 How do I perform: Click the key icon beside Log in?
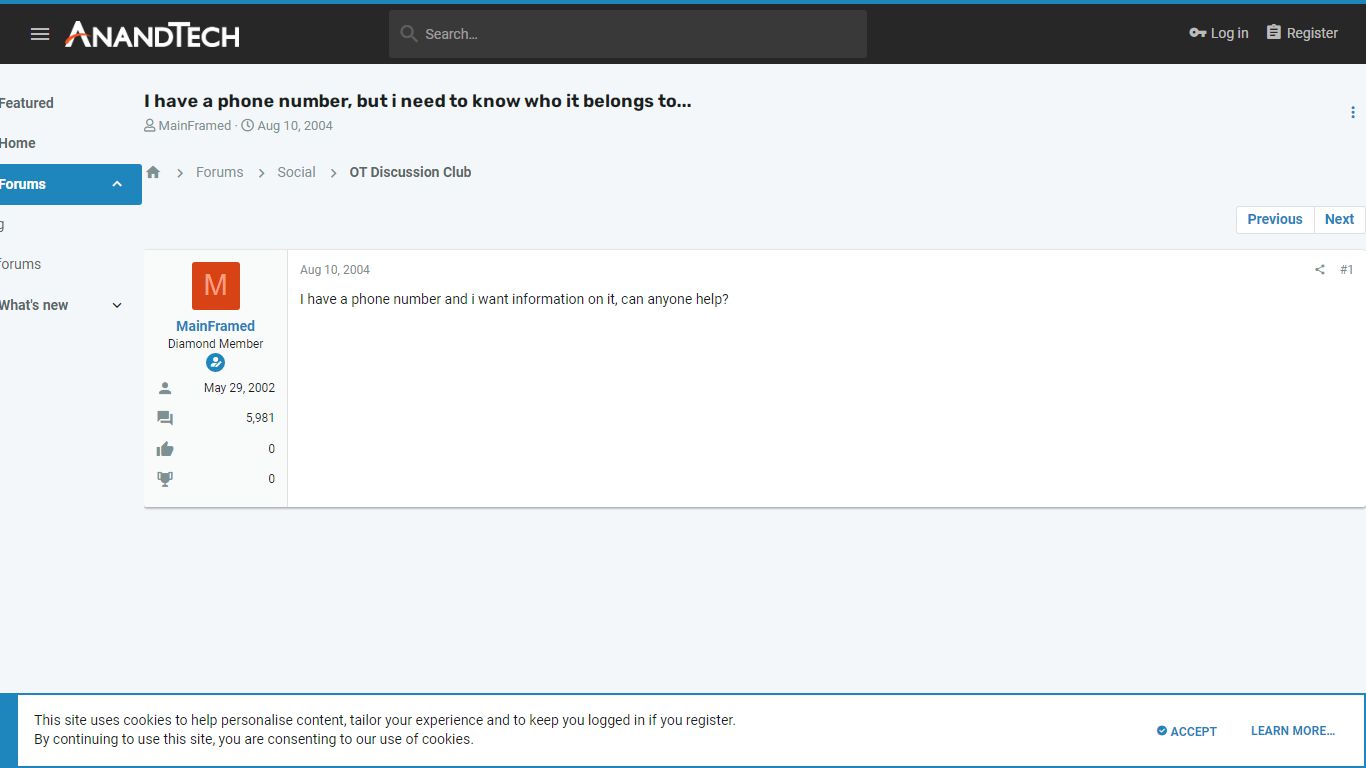click(1197, 33)
